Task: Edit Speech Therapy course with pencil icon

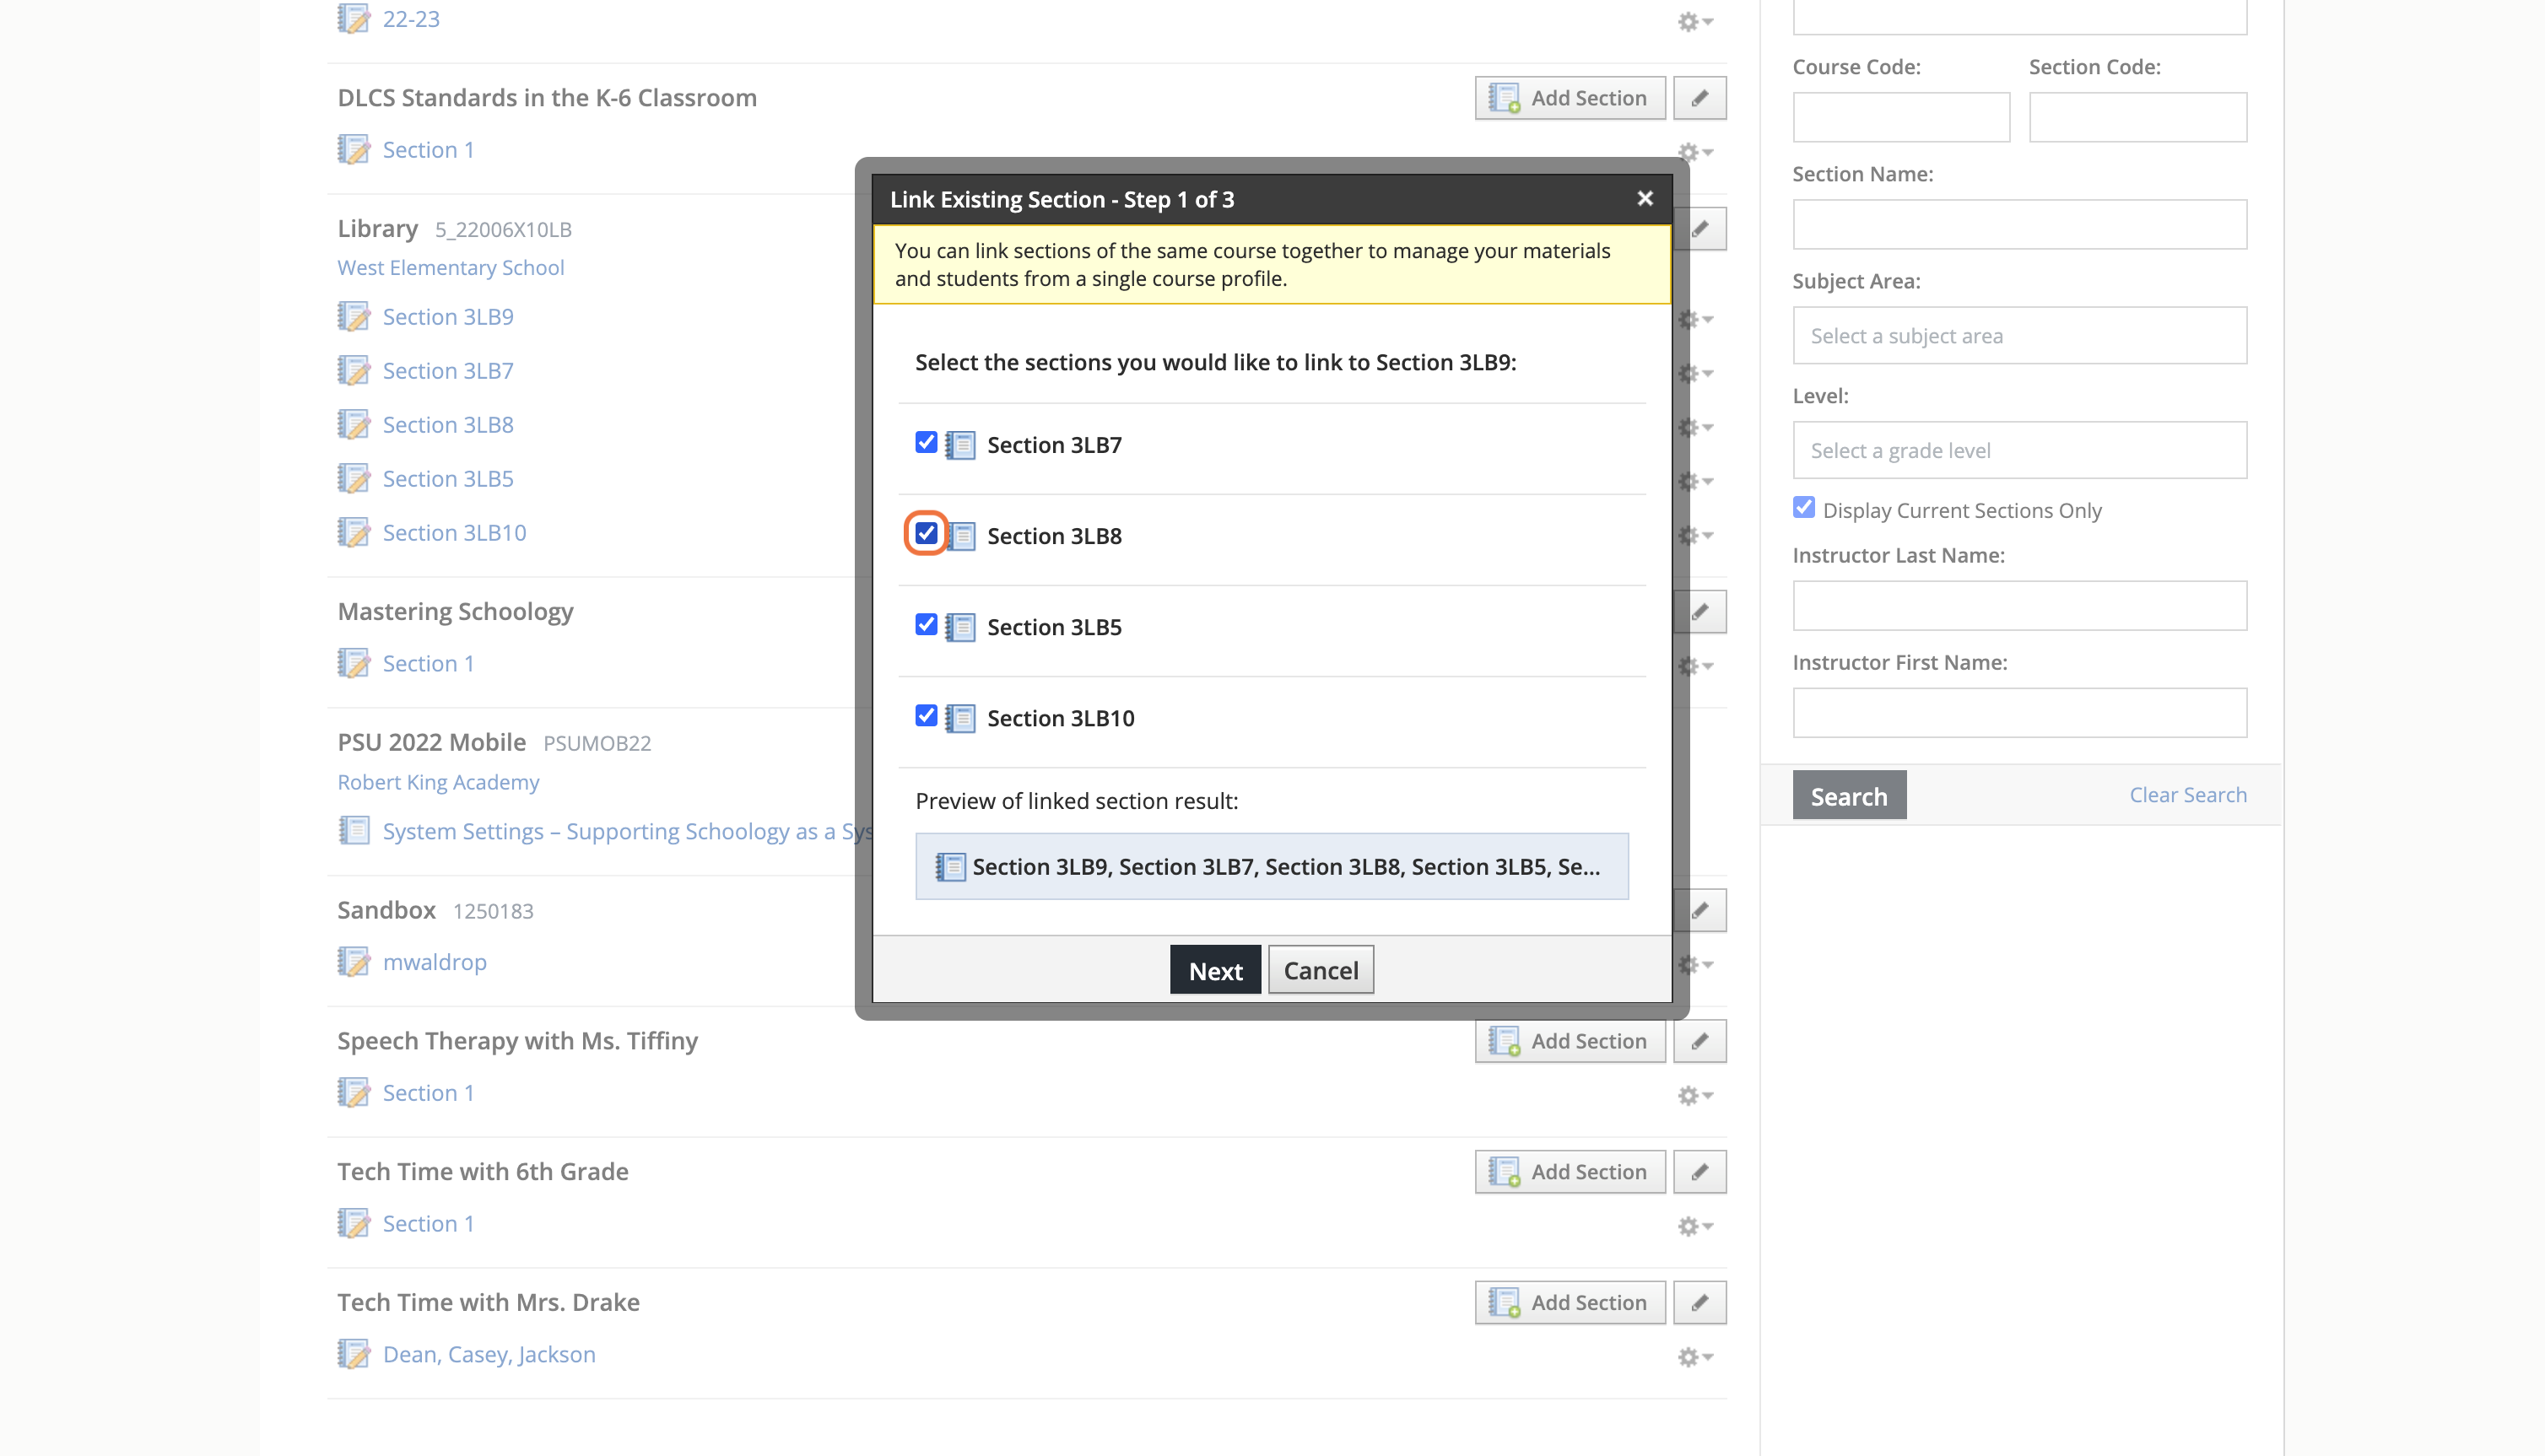Action: [1699, 1041]
